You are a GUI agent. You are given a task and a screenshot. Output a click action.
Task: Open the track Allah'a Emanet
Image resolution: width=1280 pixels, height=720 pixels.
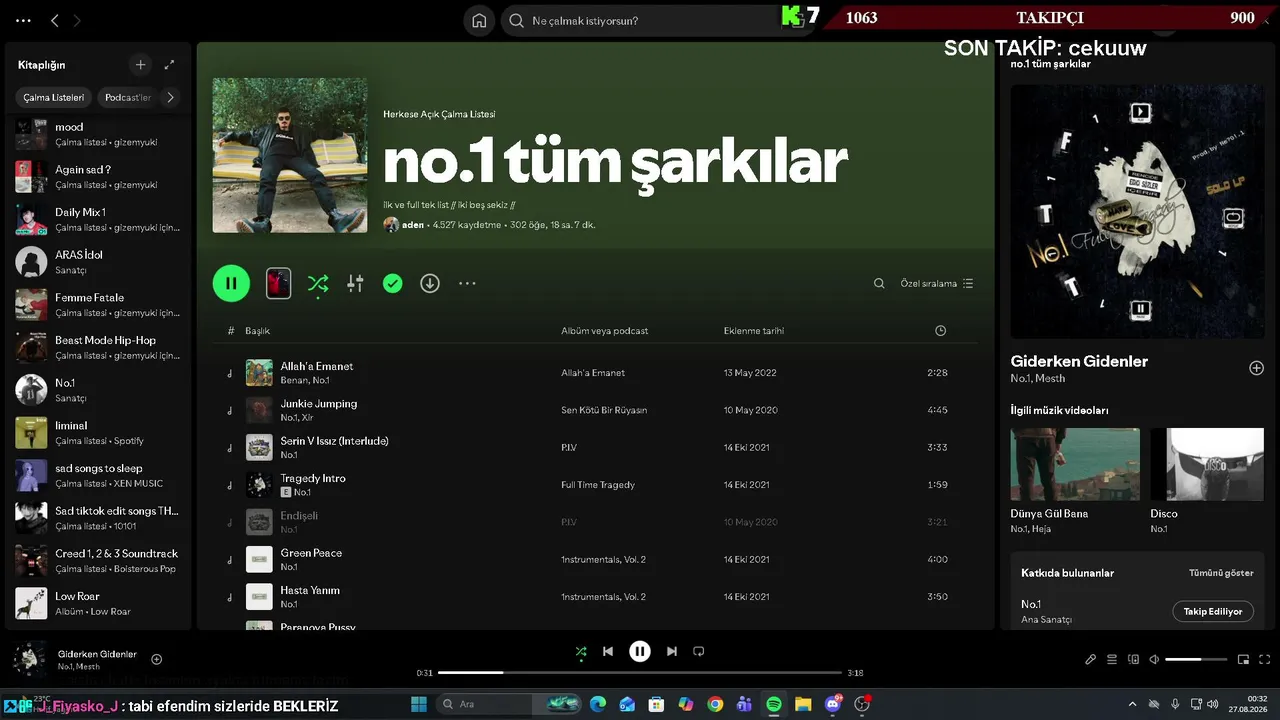pos(316,366)
